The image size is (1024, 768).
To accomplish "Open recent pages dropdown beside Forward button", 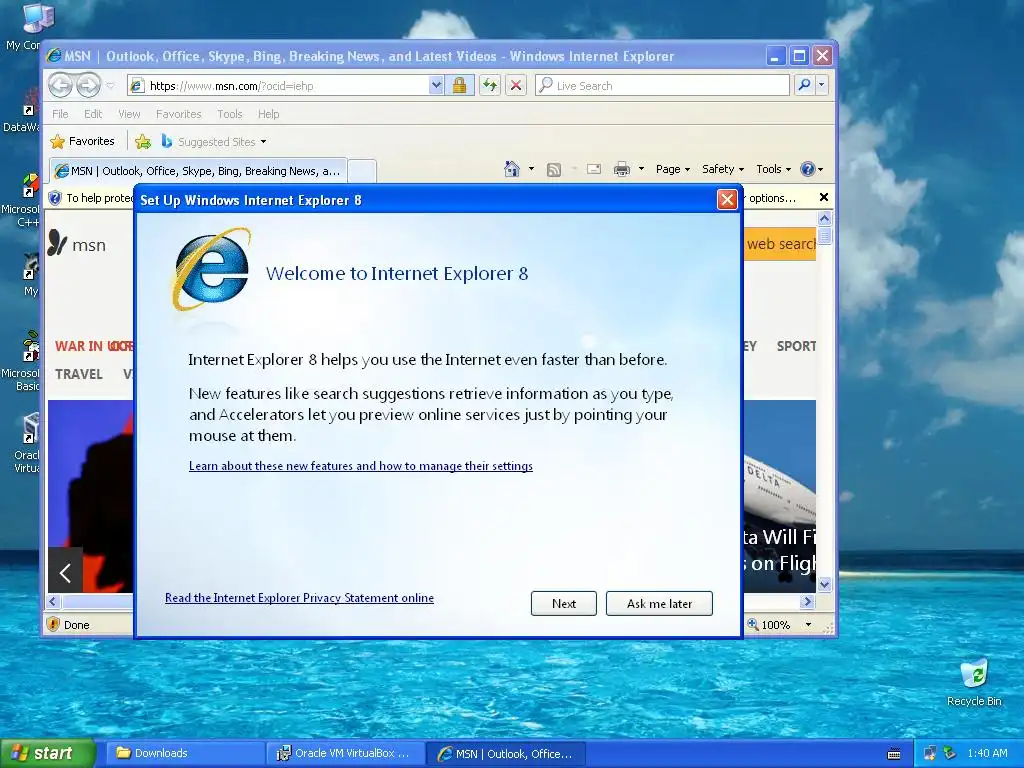I will pyautogui.click(x=110, y=86).
